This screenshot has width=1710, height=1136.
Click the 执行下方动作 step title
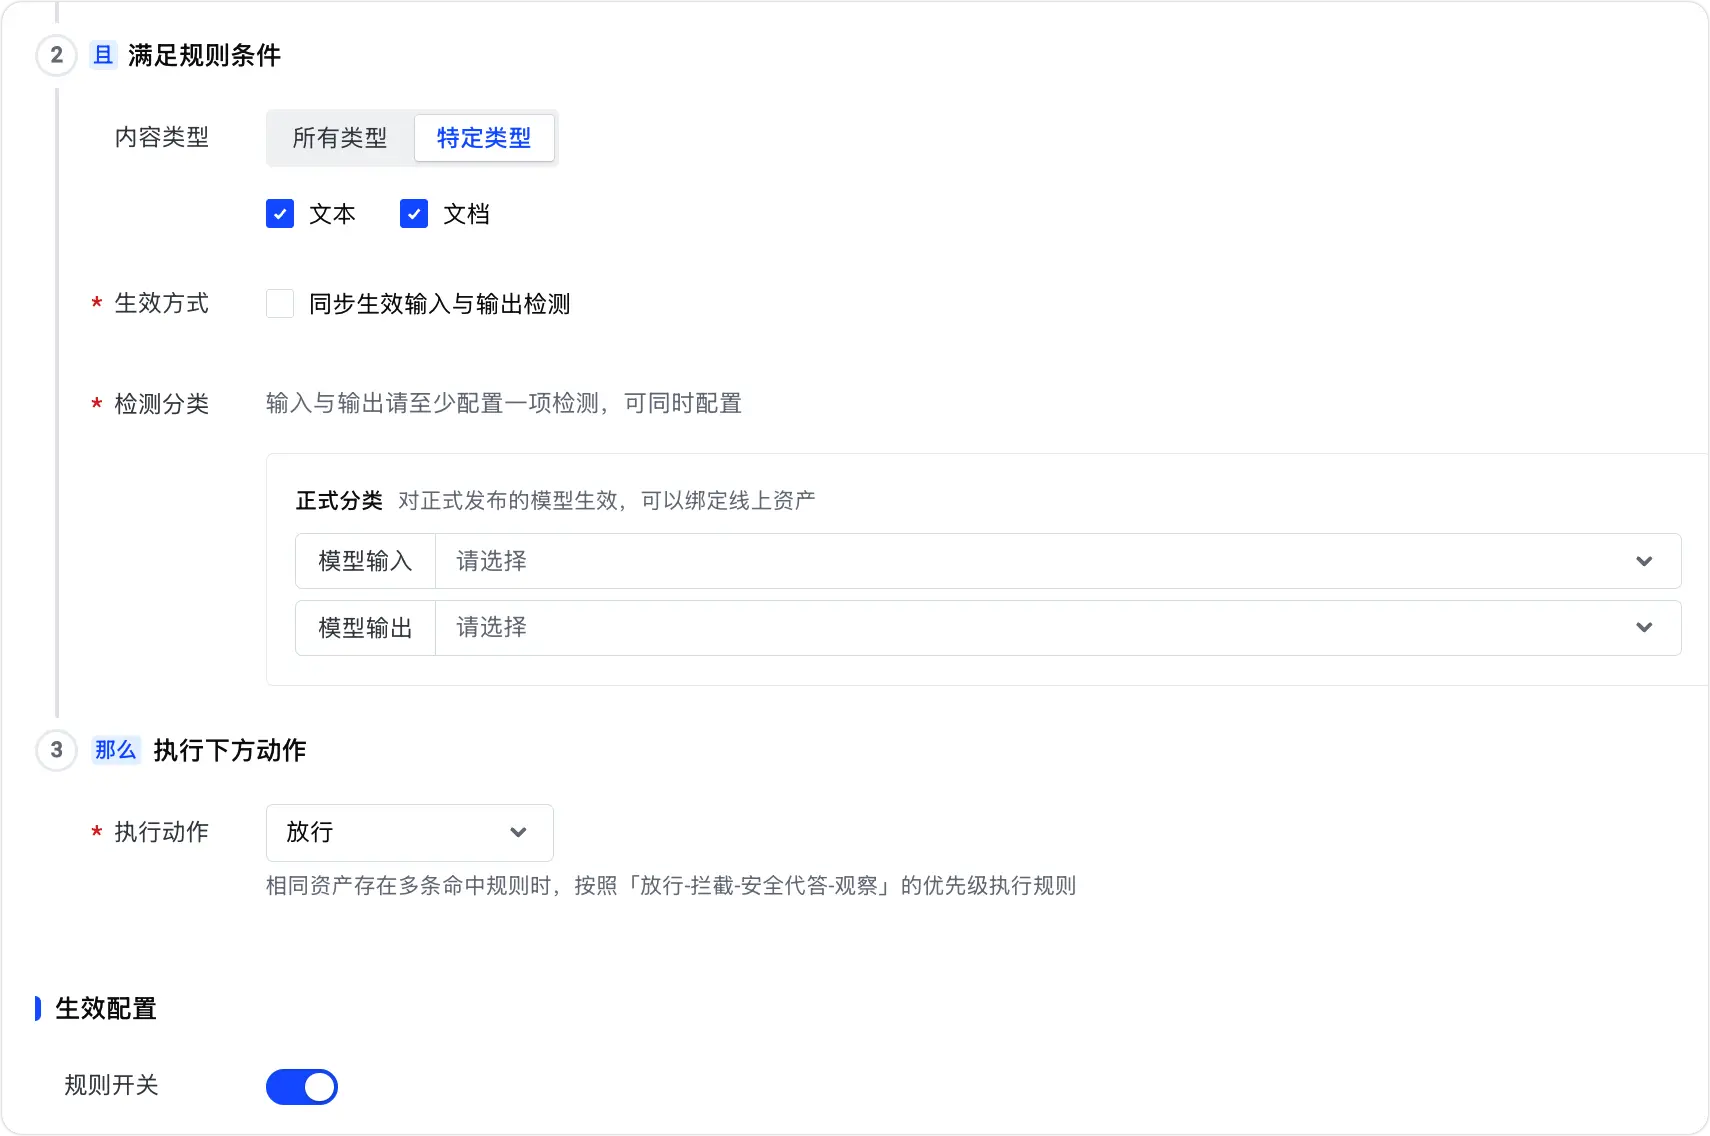[x=230, y=751]
